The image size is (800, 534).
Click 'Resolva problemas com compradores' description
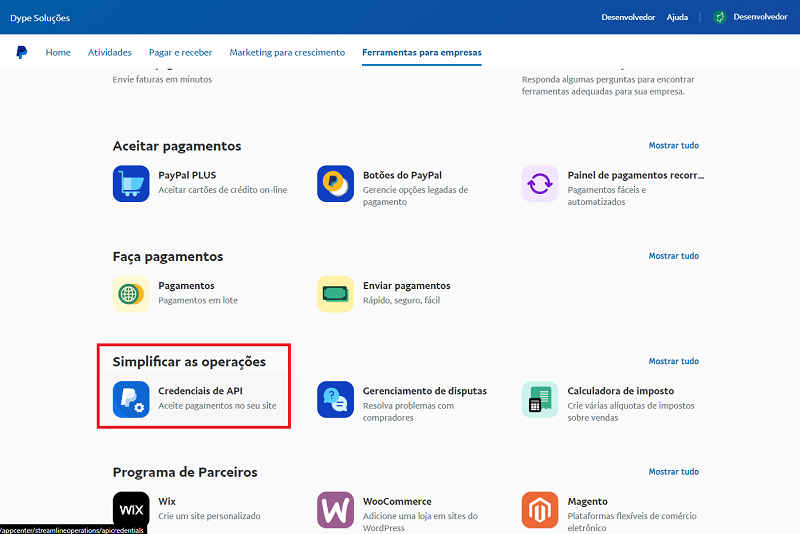(x=408, y=412)
